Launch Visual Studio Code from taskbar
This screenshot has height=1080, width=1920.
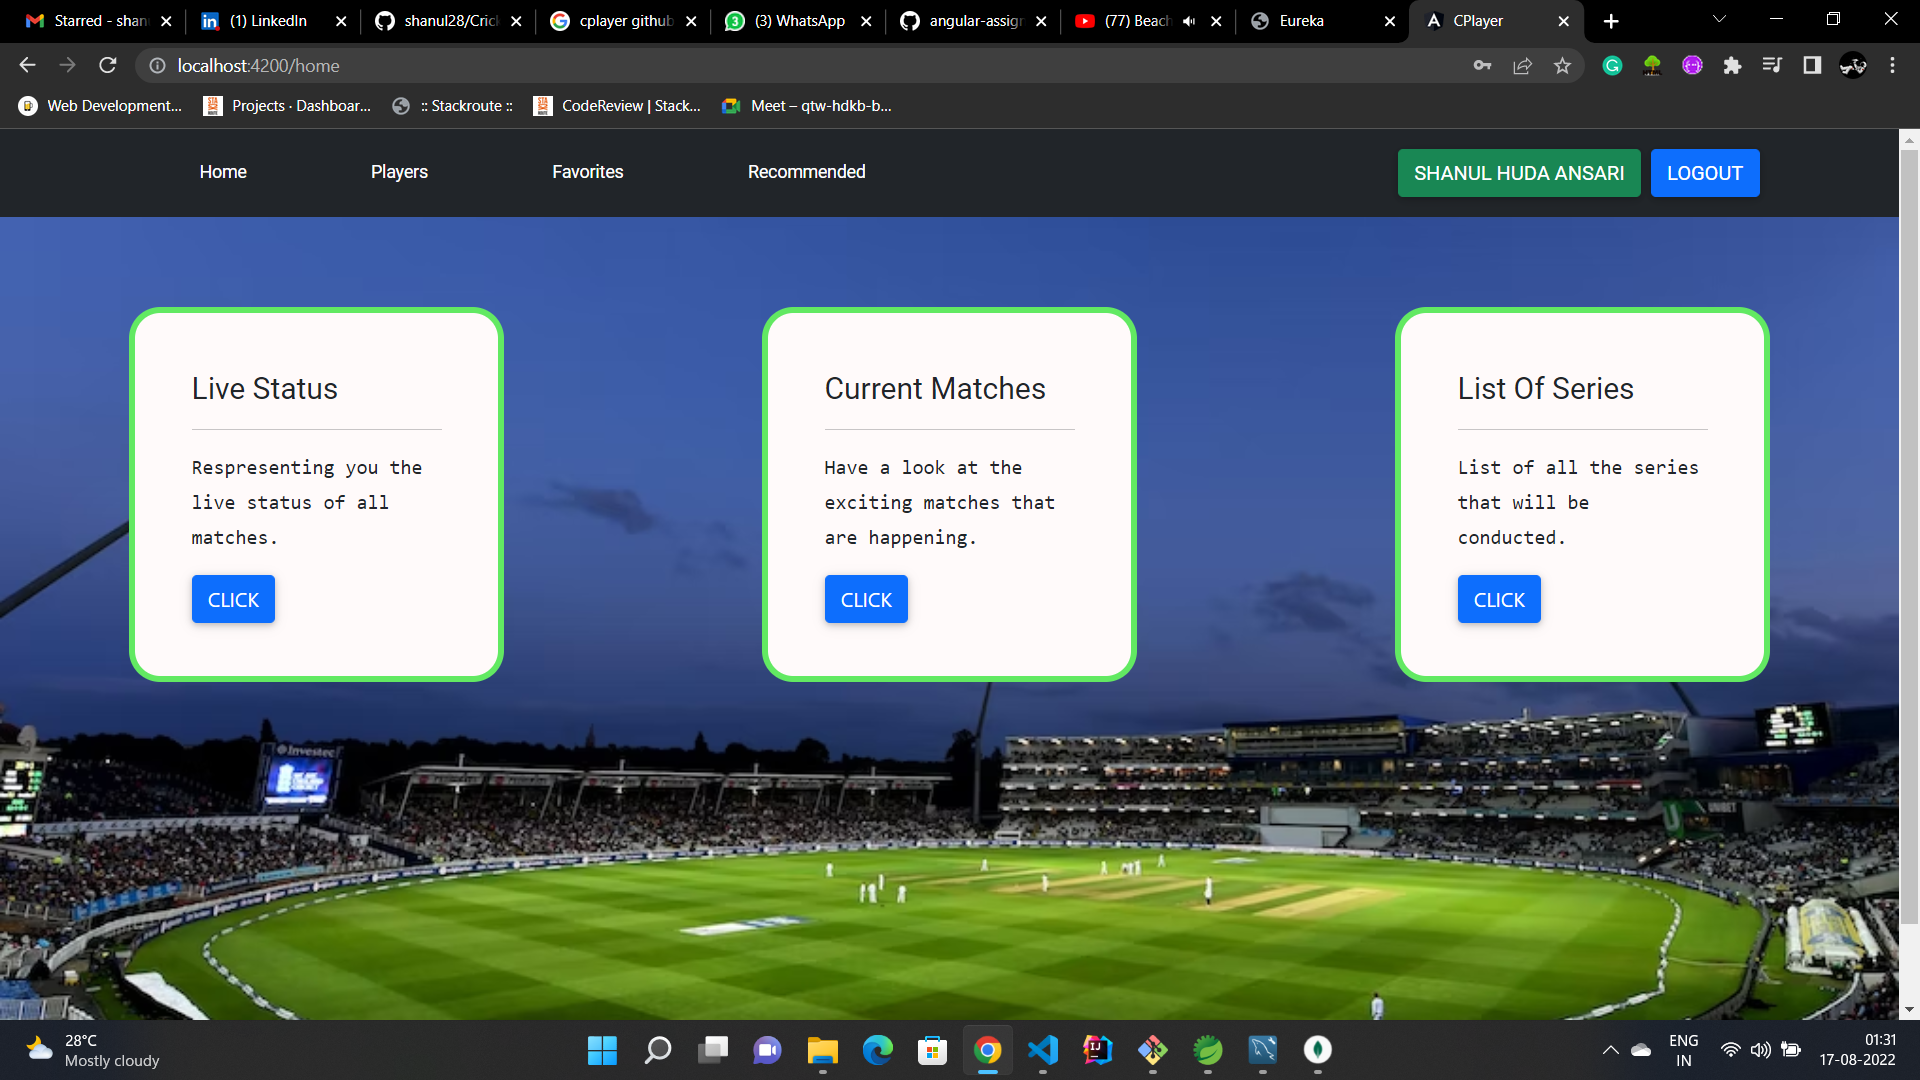[1043, 1050]
